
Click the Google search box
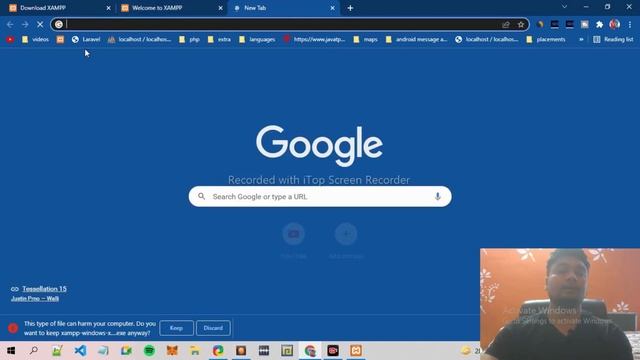coord(320,197)
